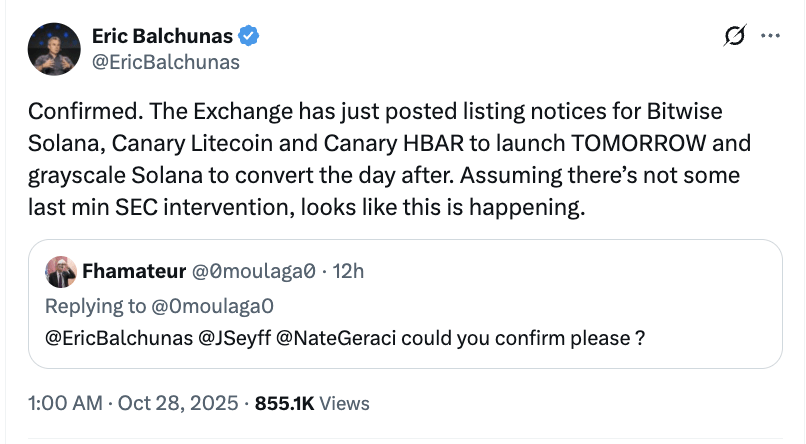Click the @EricBalchunas handle under the name
The height and width of the screenshot is (444, 806).
pyautogui.click(x=166, y=63)
